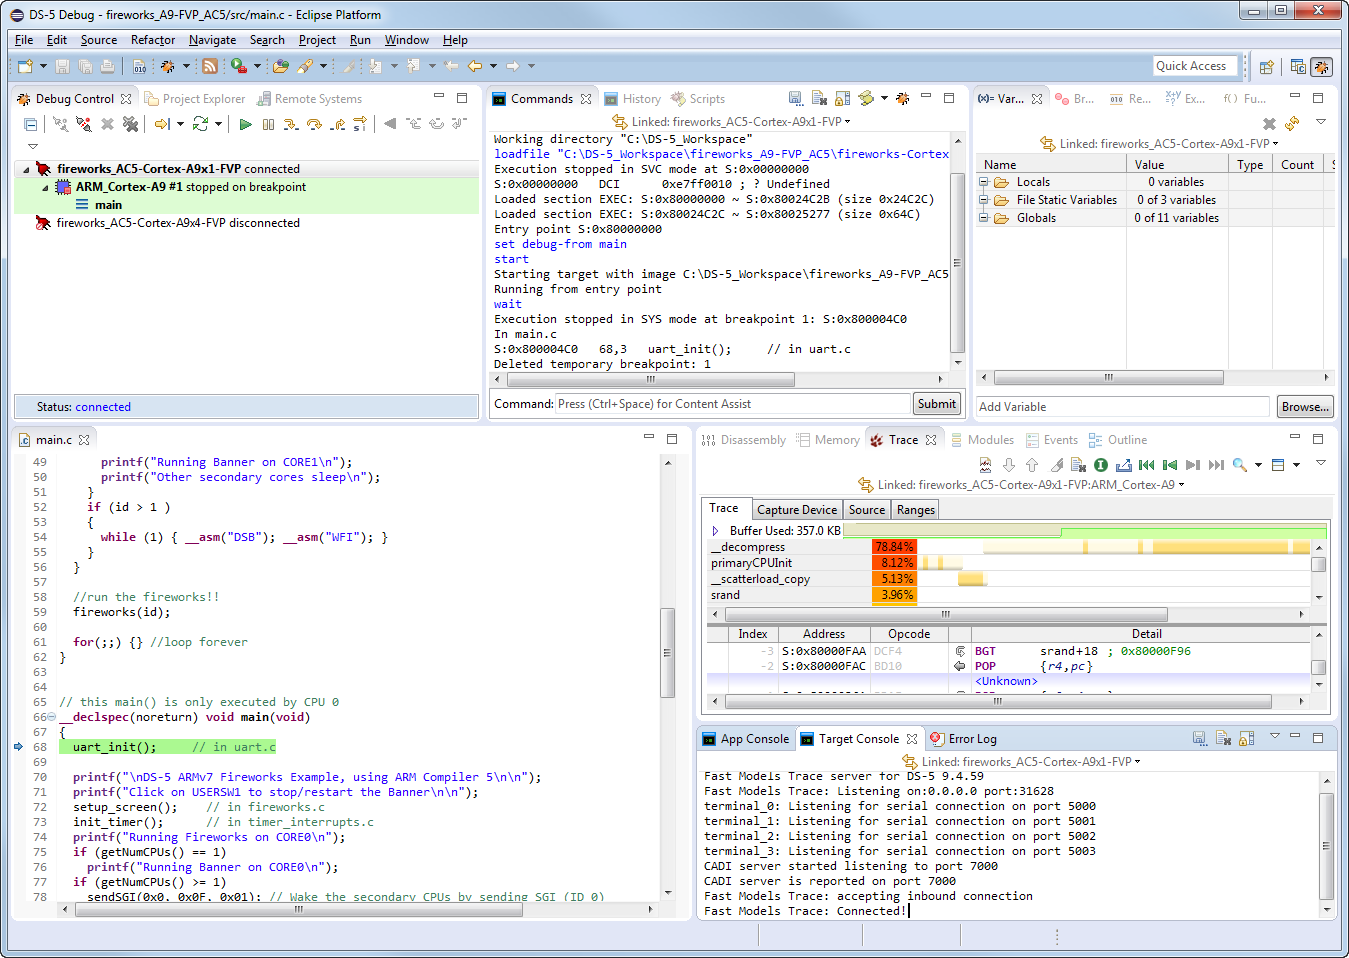Click the green Continue button in Debug Control

coord(245,123)
